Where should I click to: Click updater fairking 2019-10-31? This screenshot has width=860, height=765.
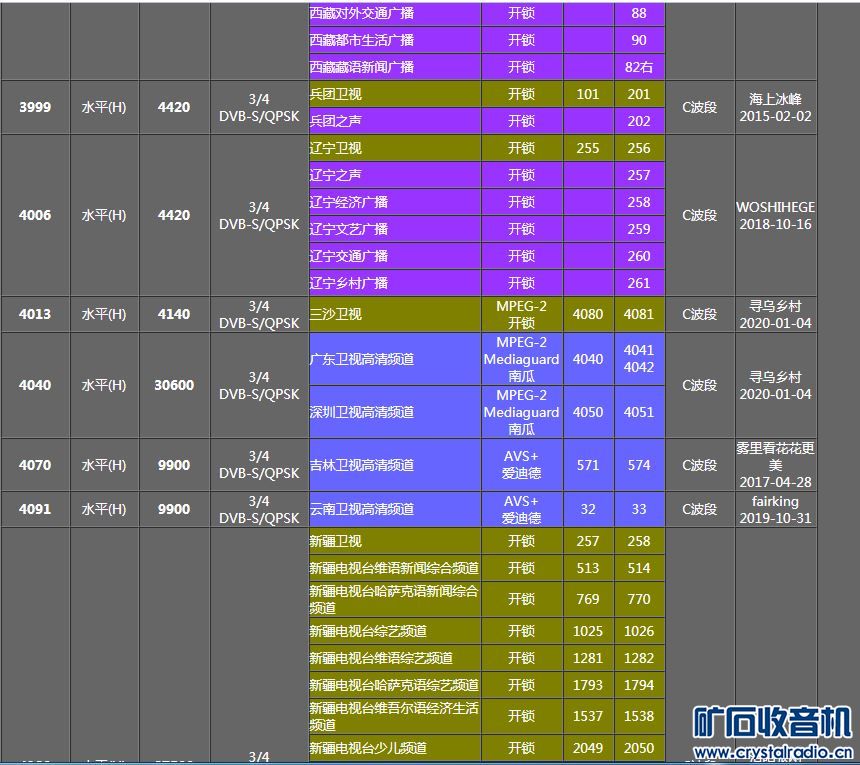(776, 509)
